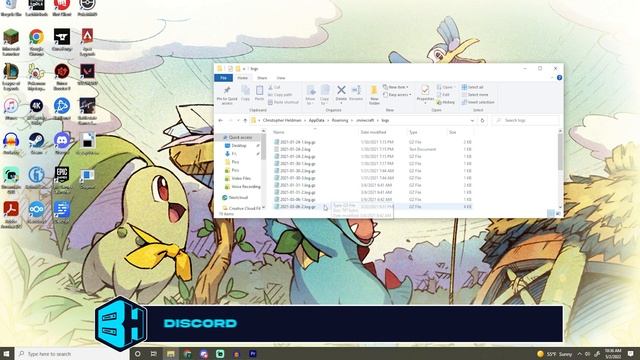
Task: Go back with the Explorer back arrow
Action: (220, 120)
